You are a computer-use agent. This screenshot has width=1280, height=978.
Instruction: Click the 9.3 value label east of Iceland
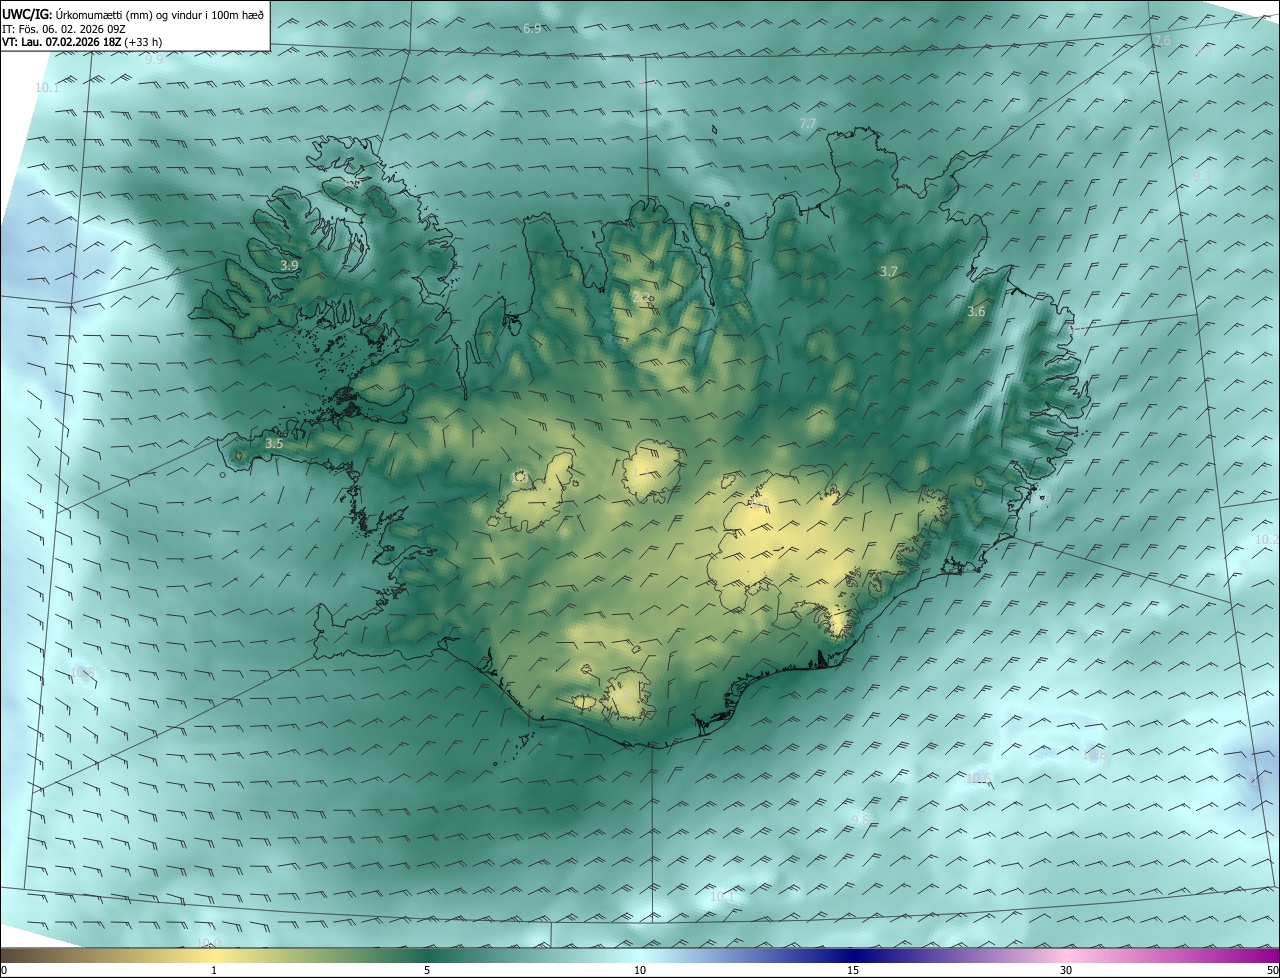click(1201, 175)
